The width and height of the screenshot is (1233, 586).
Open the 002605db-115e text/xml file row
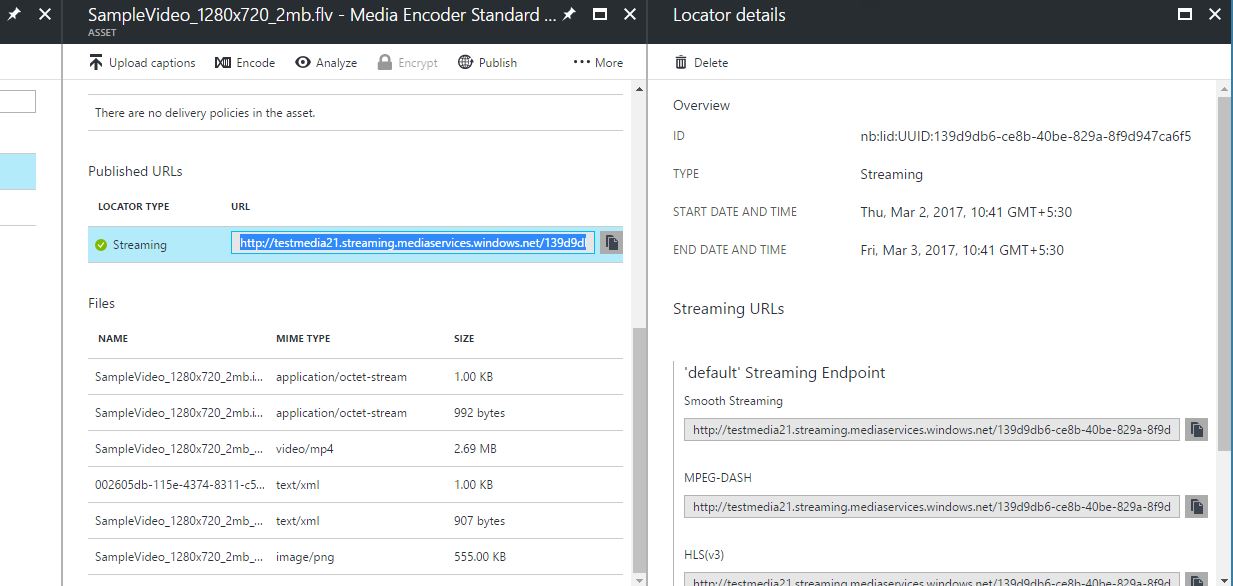(x=355, y=485)
